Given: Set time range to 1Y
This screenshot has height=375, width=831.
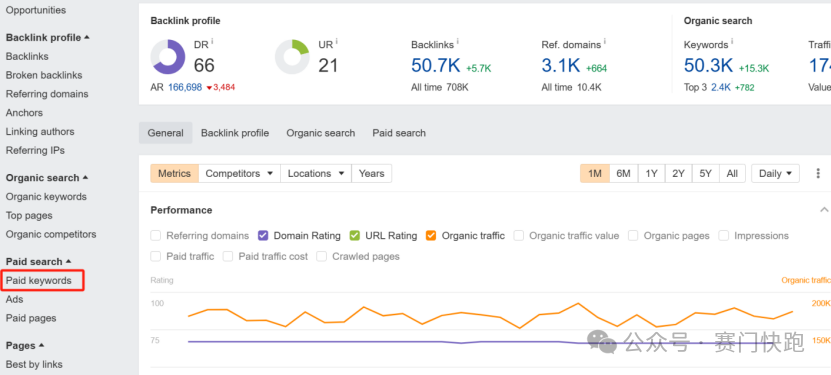Looking at the screenshot, I should pos(651,173).
